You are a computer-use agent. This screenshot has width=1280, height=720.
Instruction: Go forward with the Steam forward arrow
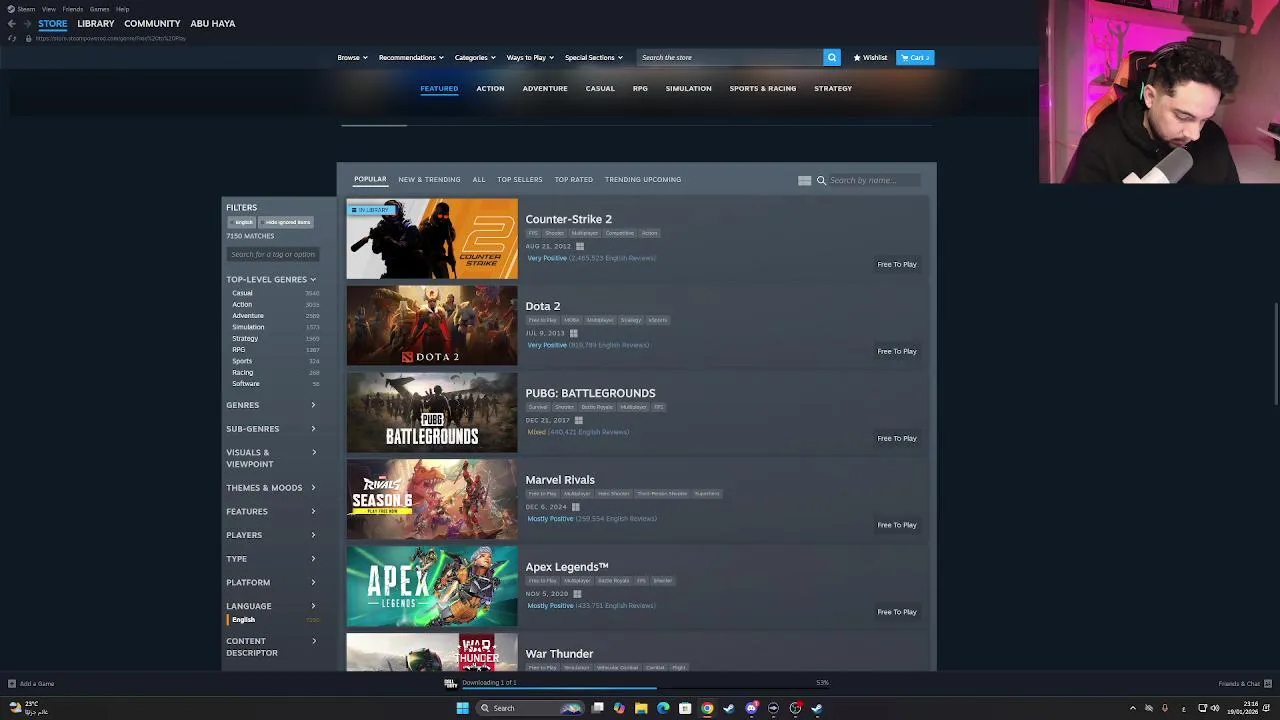pos(27,23)
